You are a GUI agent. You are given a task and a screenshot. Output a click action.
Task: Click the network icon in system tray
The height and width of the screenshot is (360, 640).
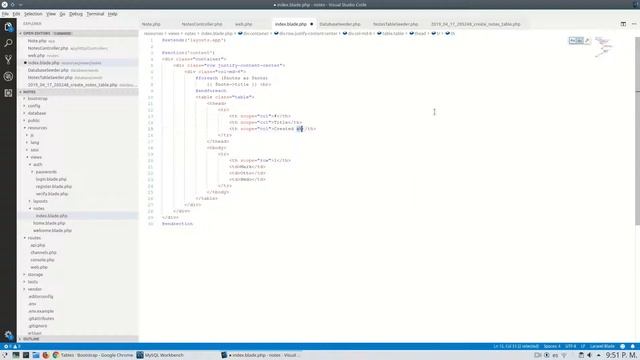click(x=564, y=355)
